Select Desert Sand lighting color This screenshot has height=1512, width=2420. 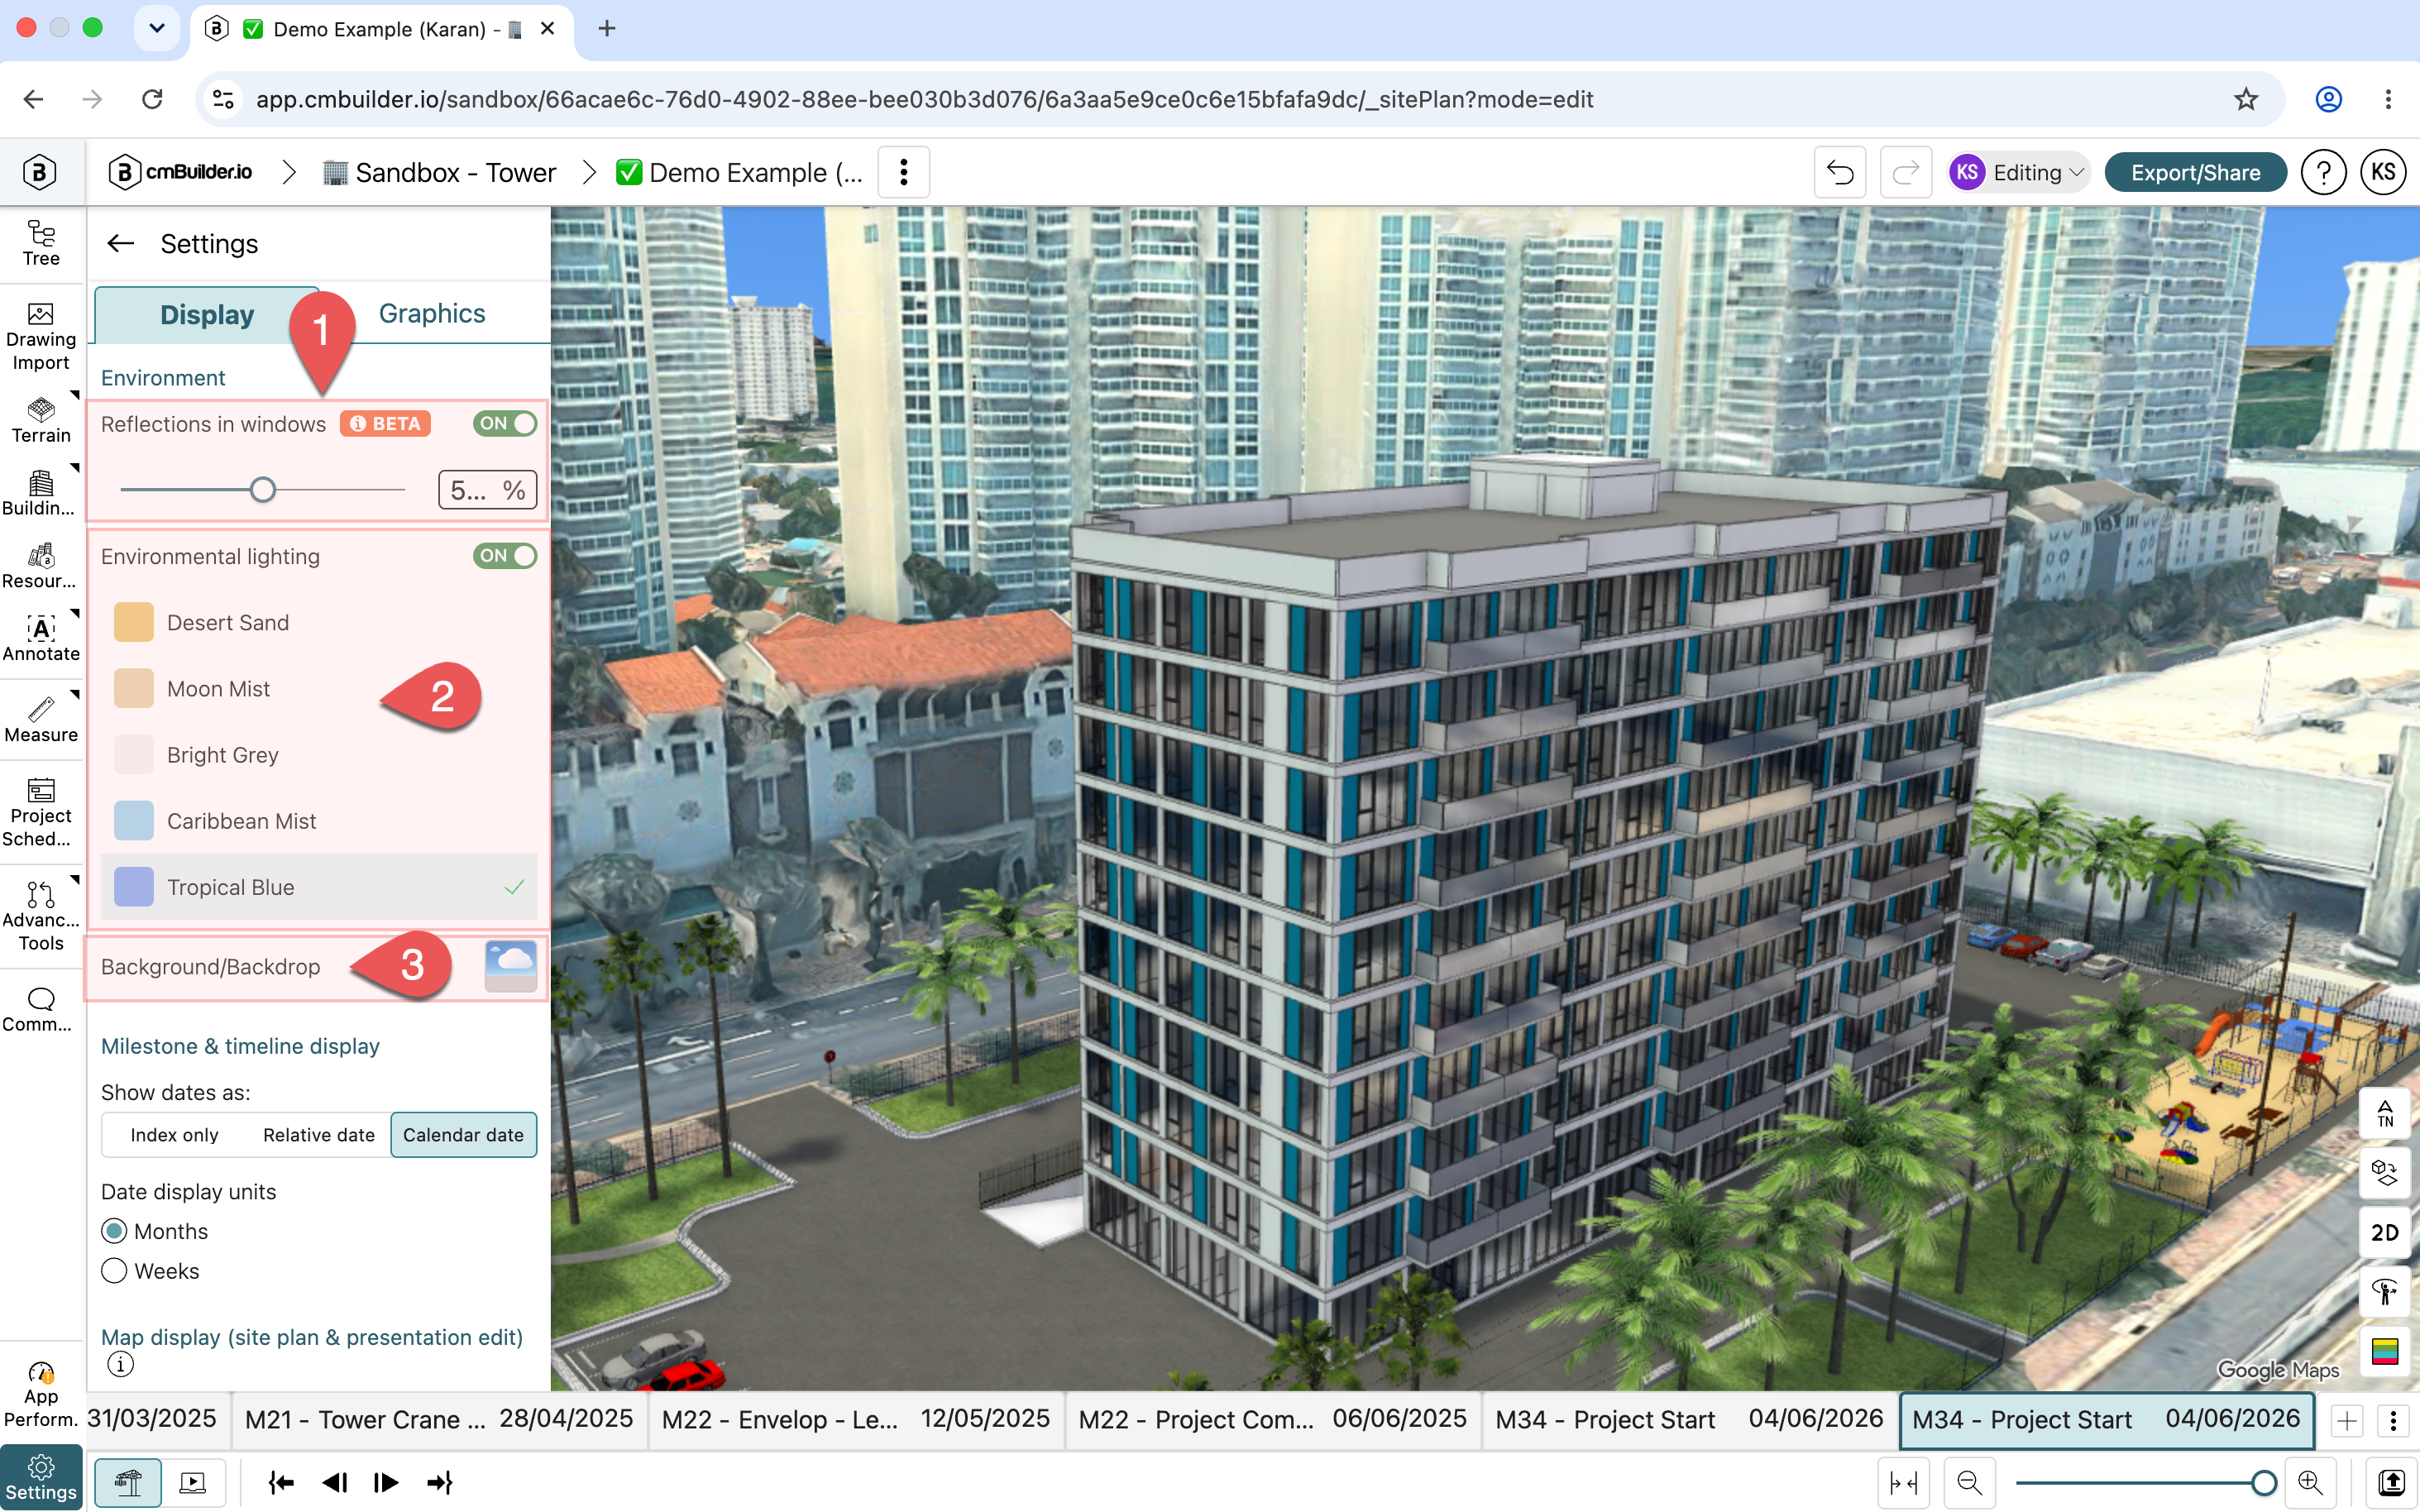point(319,622)
